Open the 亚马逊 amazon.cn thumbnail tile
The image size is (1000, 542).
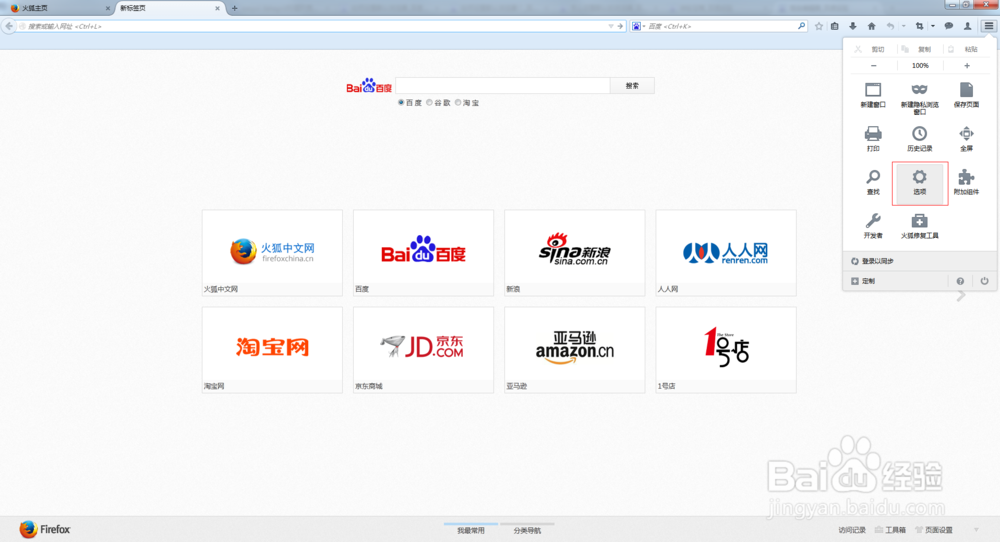coord(575,349)
